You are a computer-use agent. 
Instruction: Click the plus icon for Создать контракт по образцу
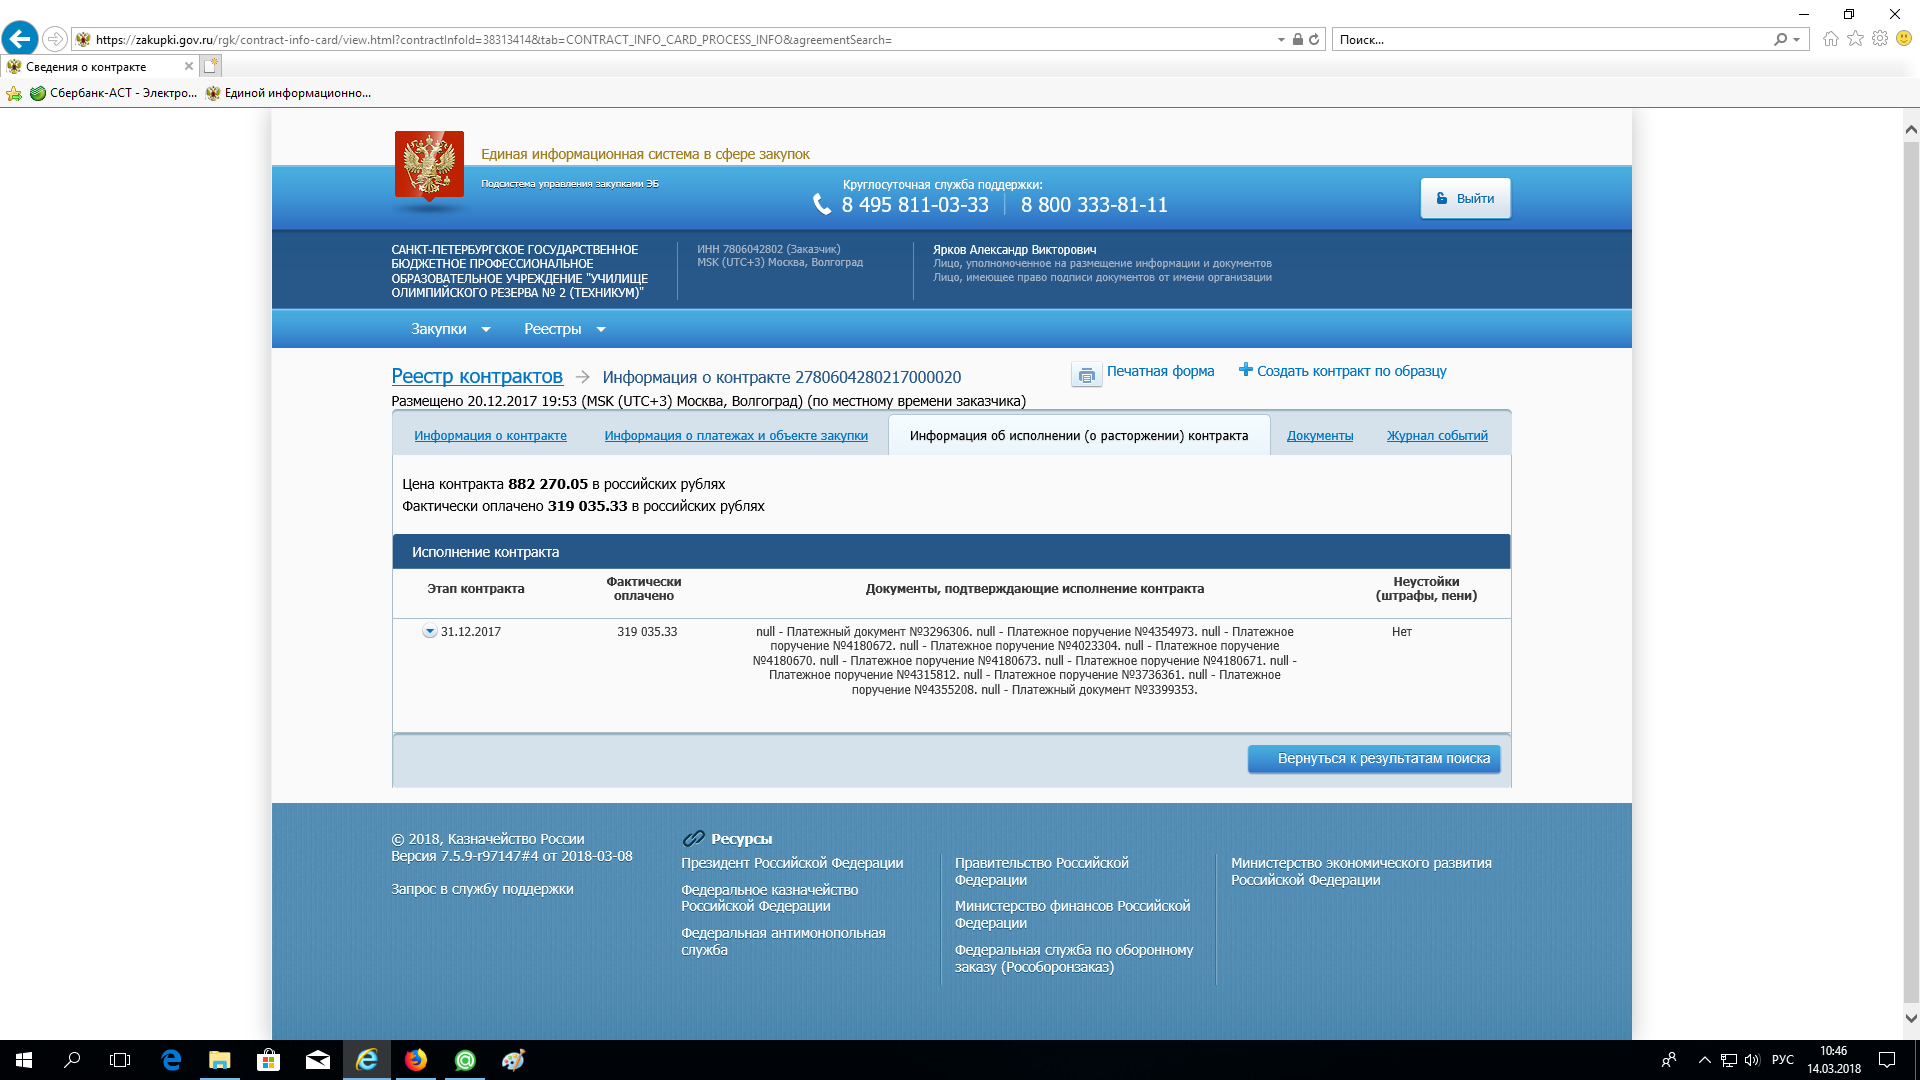point(1245,370)
